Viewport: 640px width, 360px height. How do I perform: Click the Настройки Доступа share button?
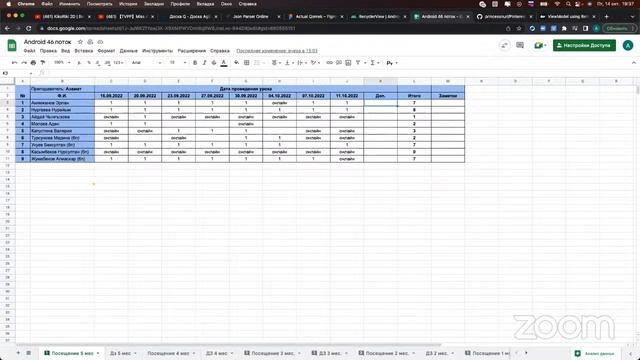[x=584, y=45]
